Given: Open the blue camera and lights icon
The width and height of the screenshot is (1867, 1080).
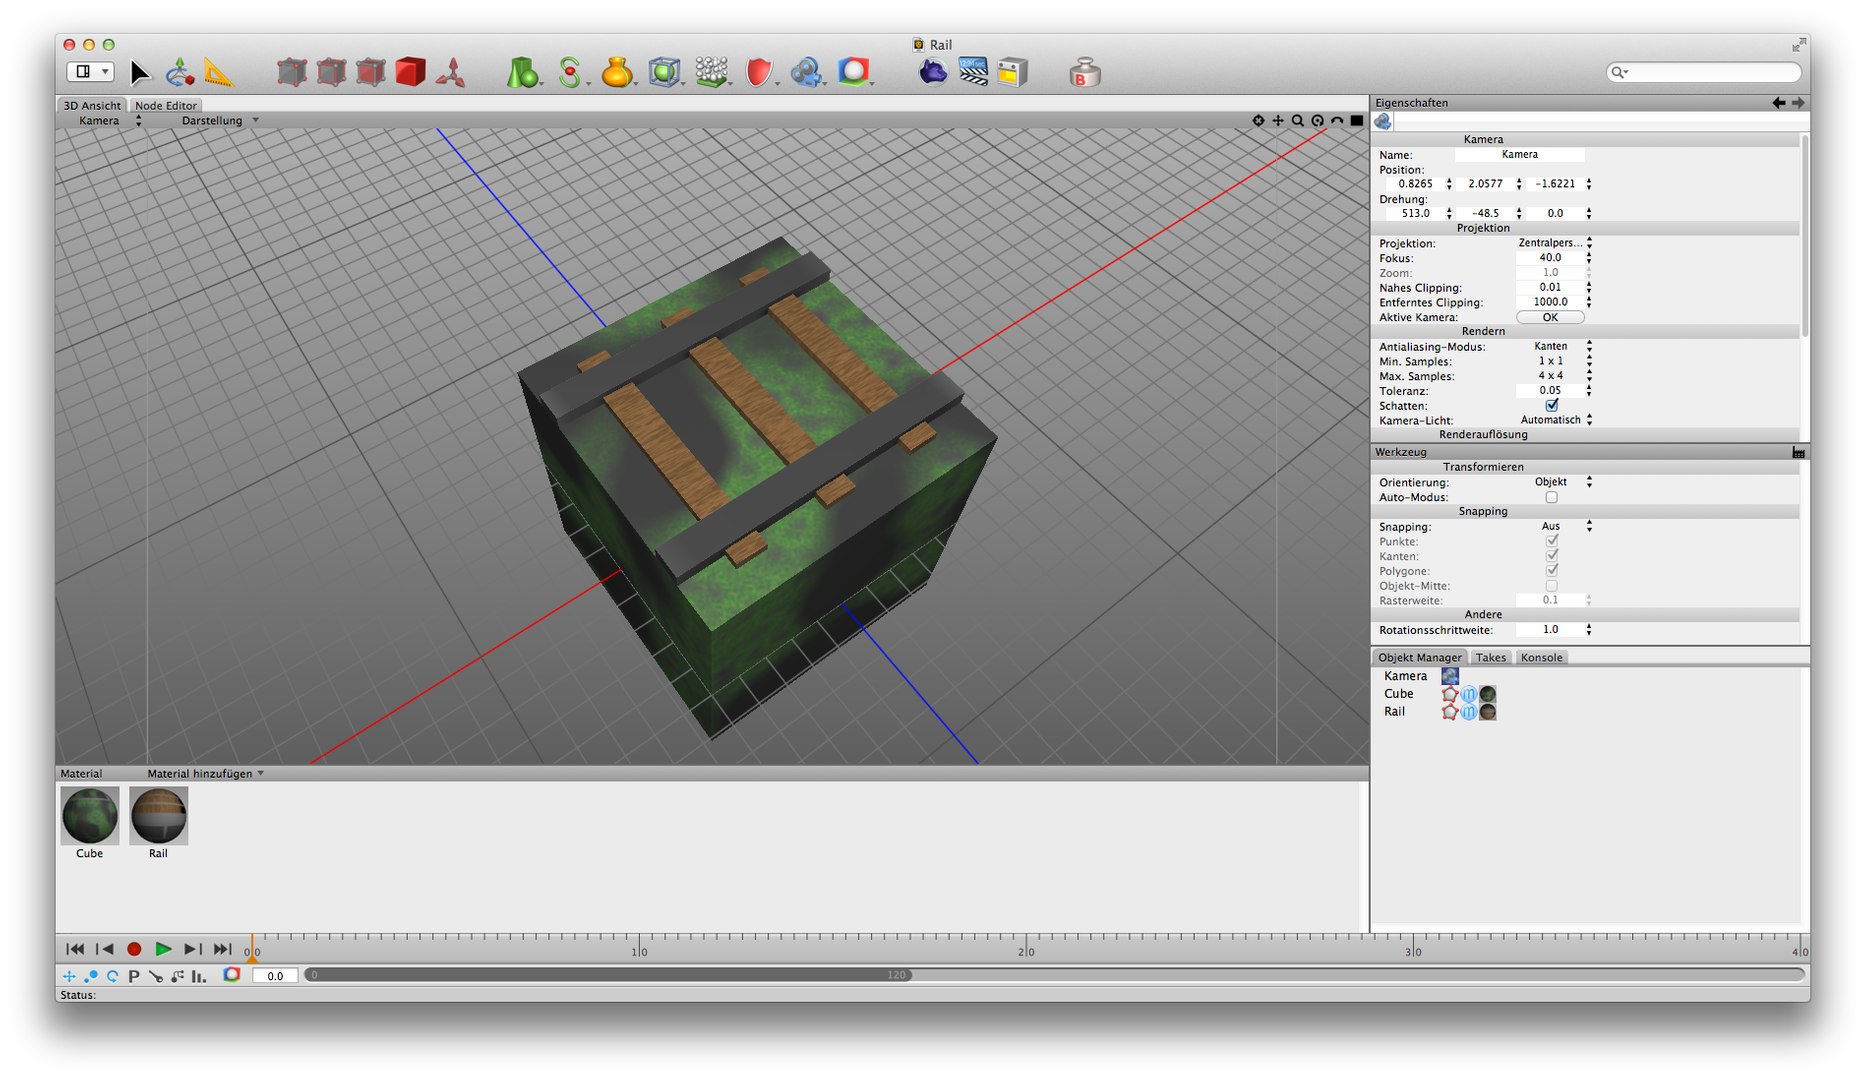Looking at the screenshot, I should 806,72.
